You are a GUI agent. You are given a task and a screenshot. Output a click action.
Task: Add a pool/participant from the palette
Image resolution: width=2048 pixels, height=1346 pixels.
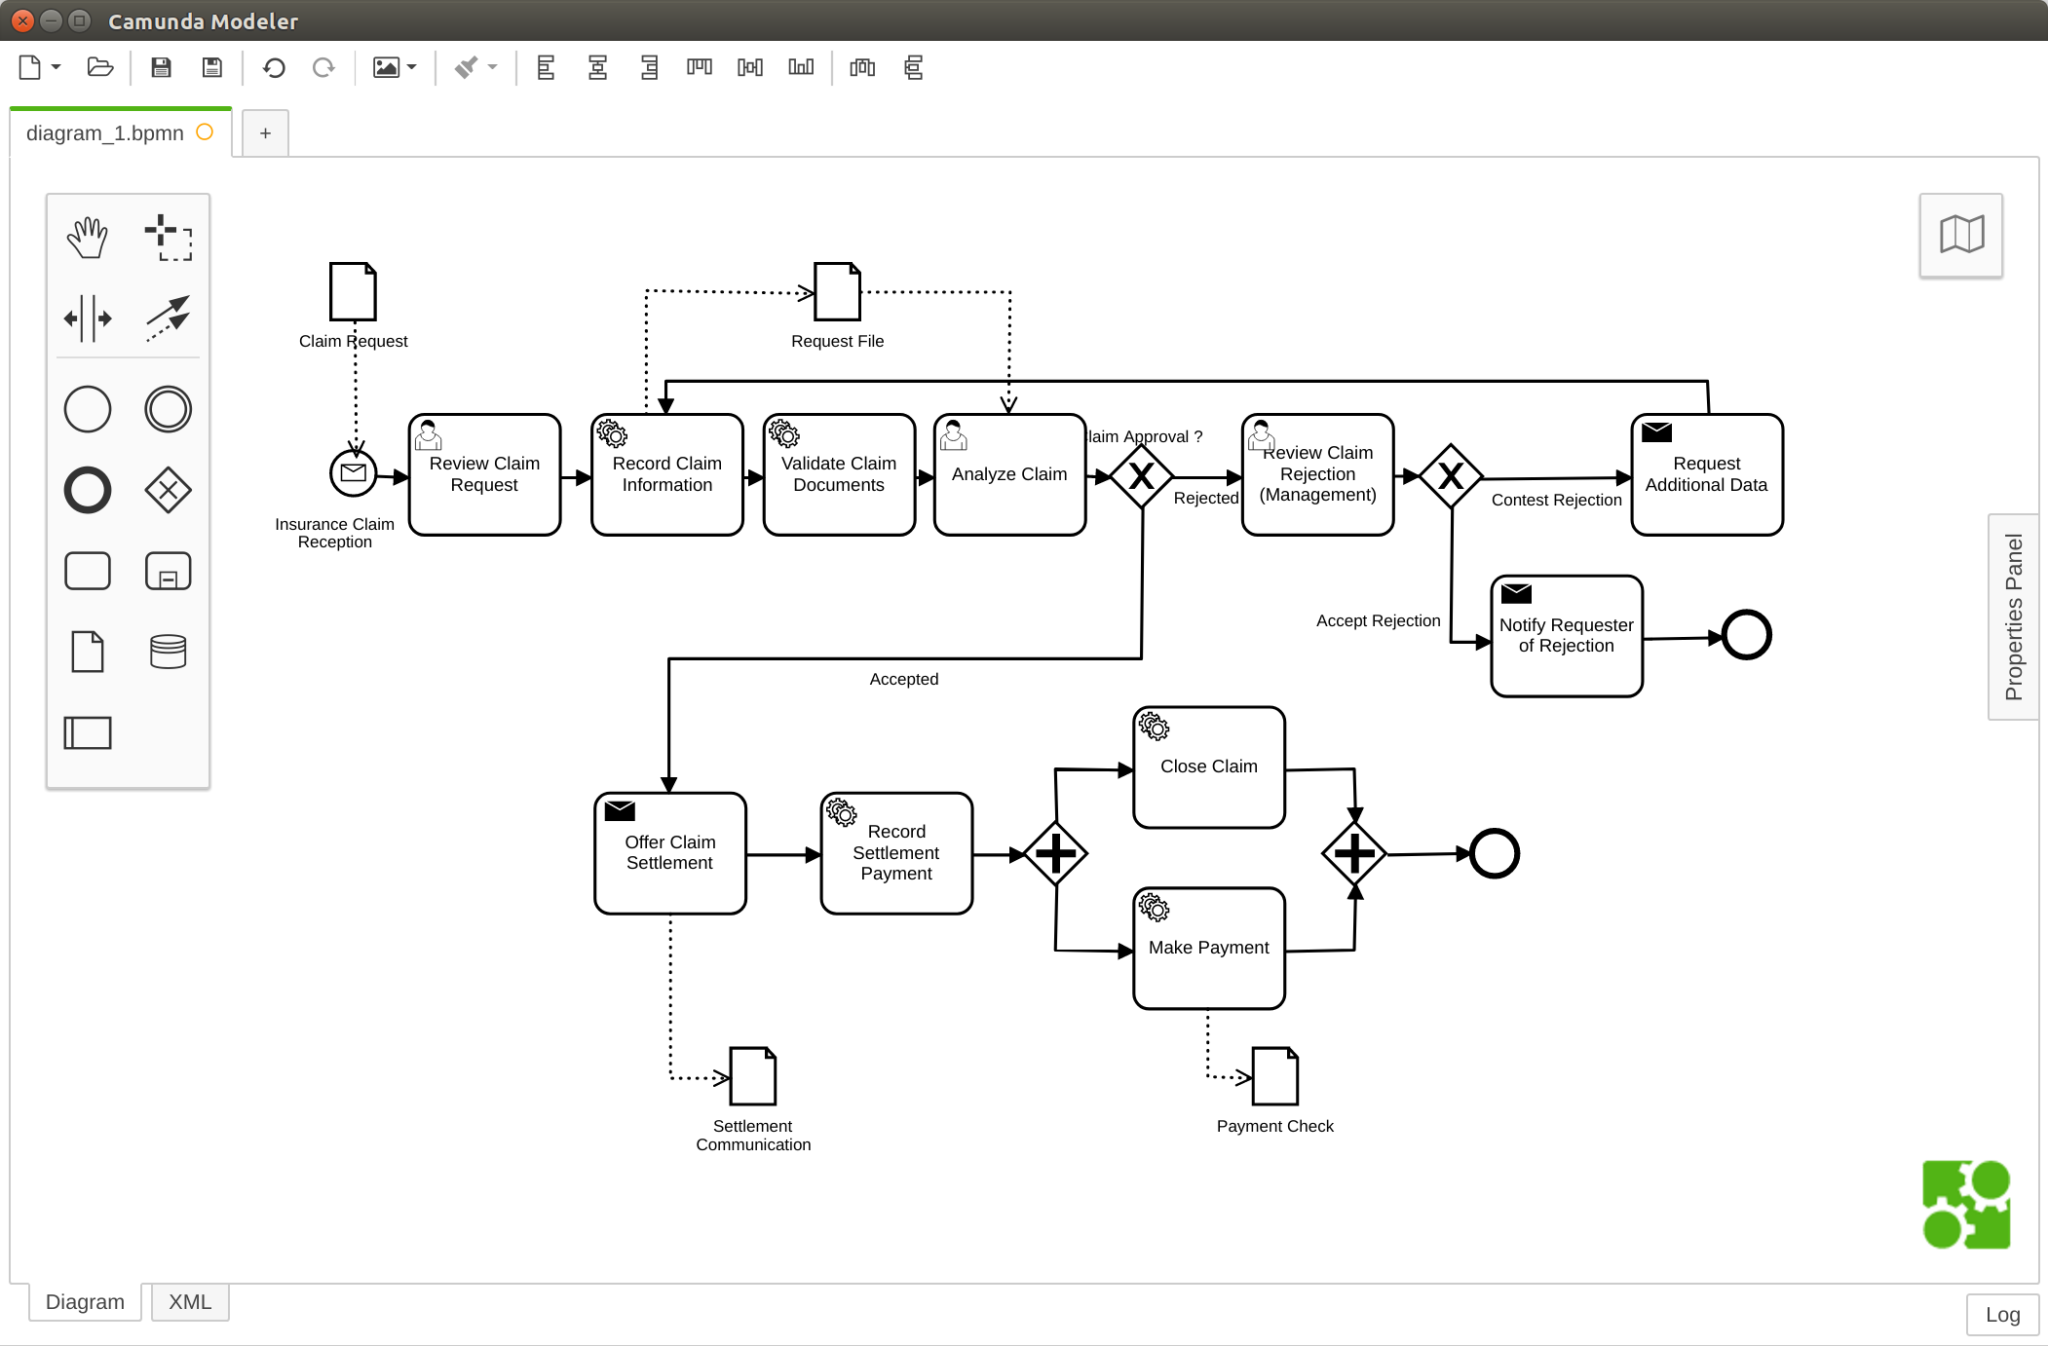(87, 733)
